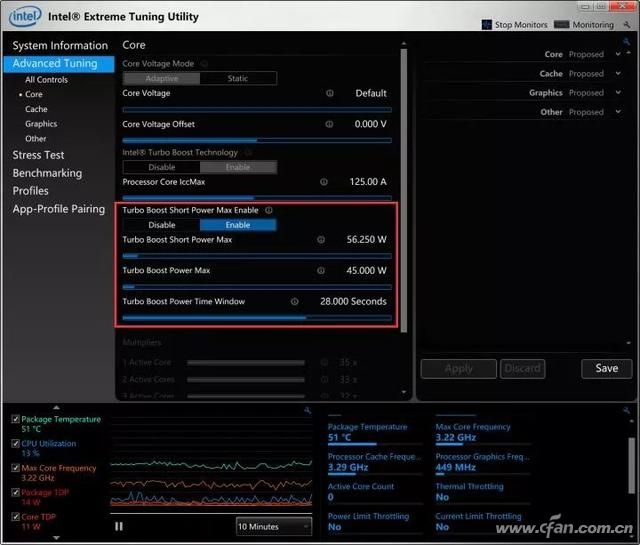Image resolution: width=640 pixels, height=545 pixels.
Task: Click info icon for Processor Core IccMax
Action: pyautogui.click(x=324, y=182)
